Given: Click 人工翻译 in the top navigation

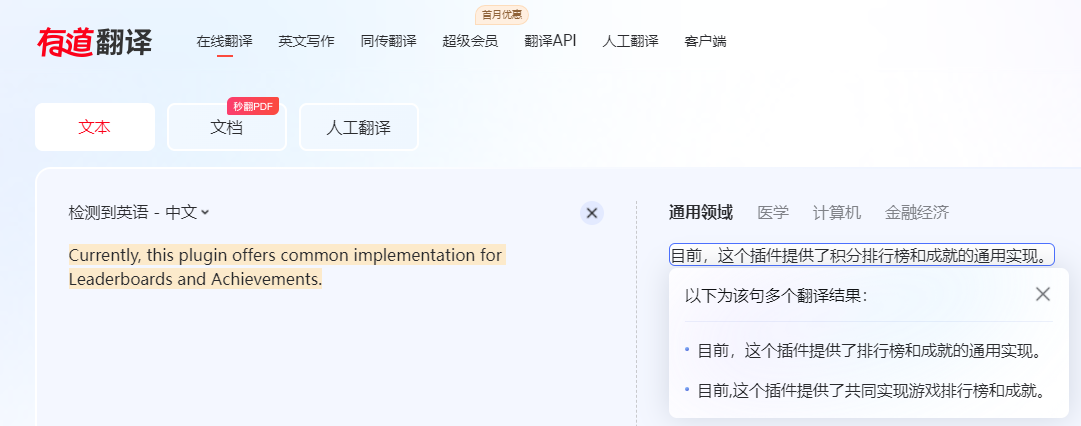Looking at the screenshot, I should [x=630, y=41].
